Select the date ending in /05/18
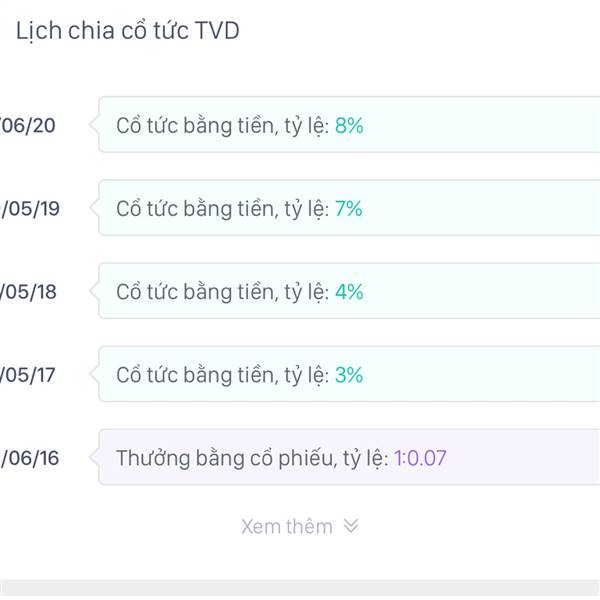Viewport: 600px width, 600px height. tap(29, 291)
